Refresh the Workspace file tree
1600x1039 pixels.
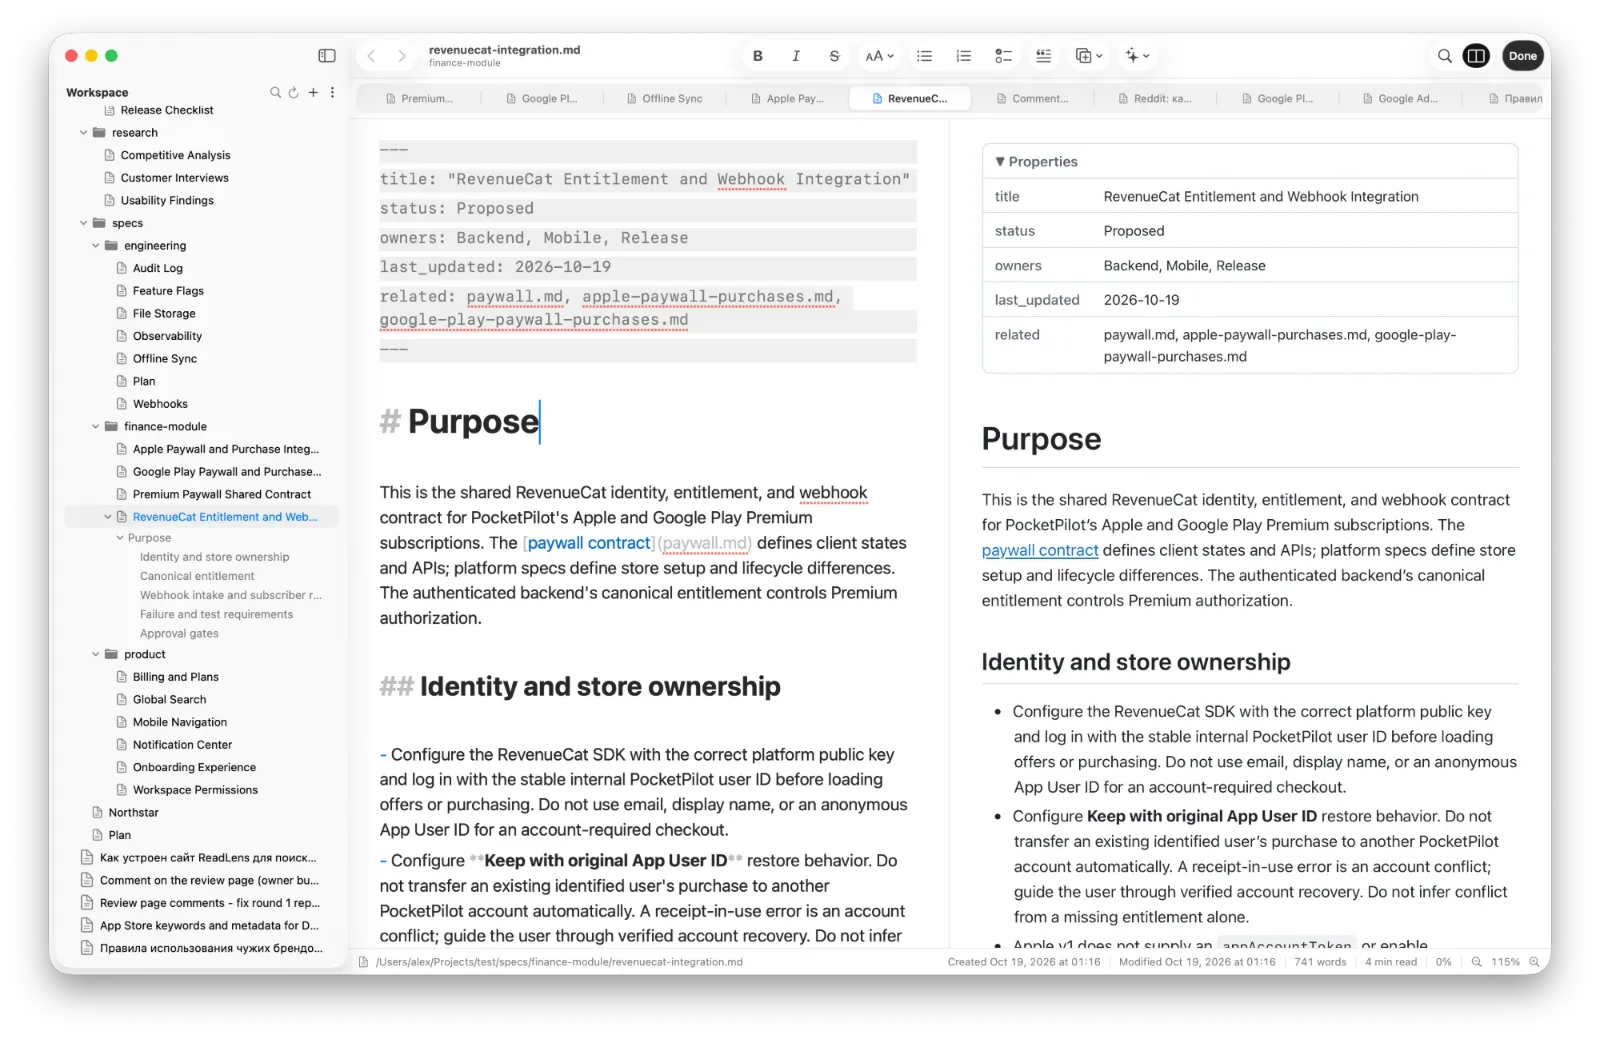(293, 92)
